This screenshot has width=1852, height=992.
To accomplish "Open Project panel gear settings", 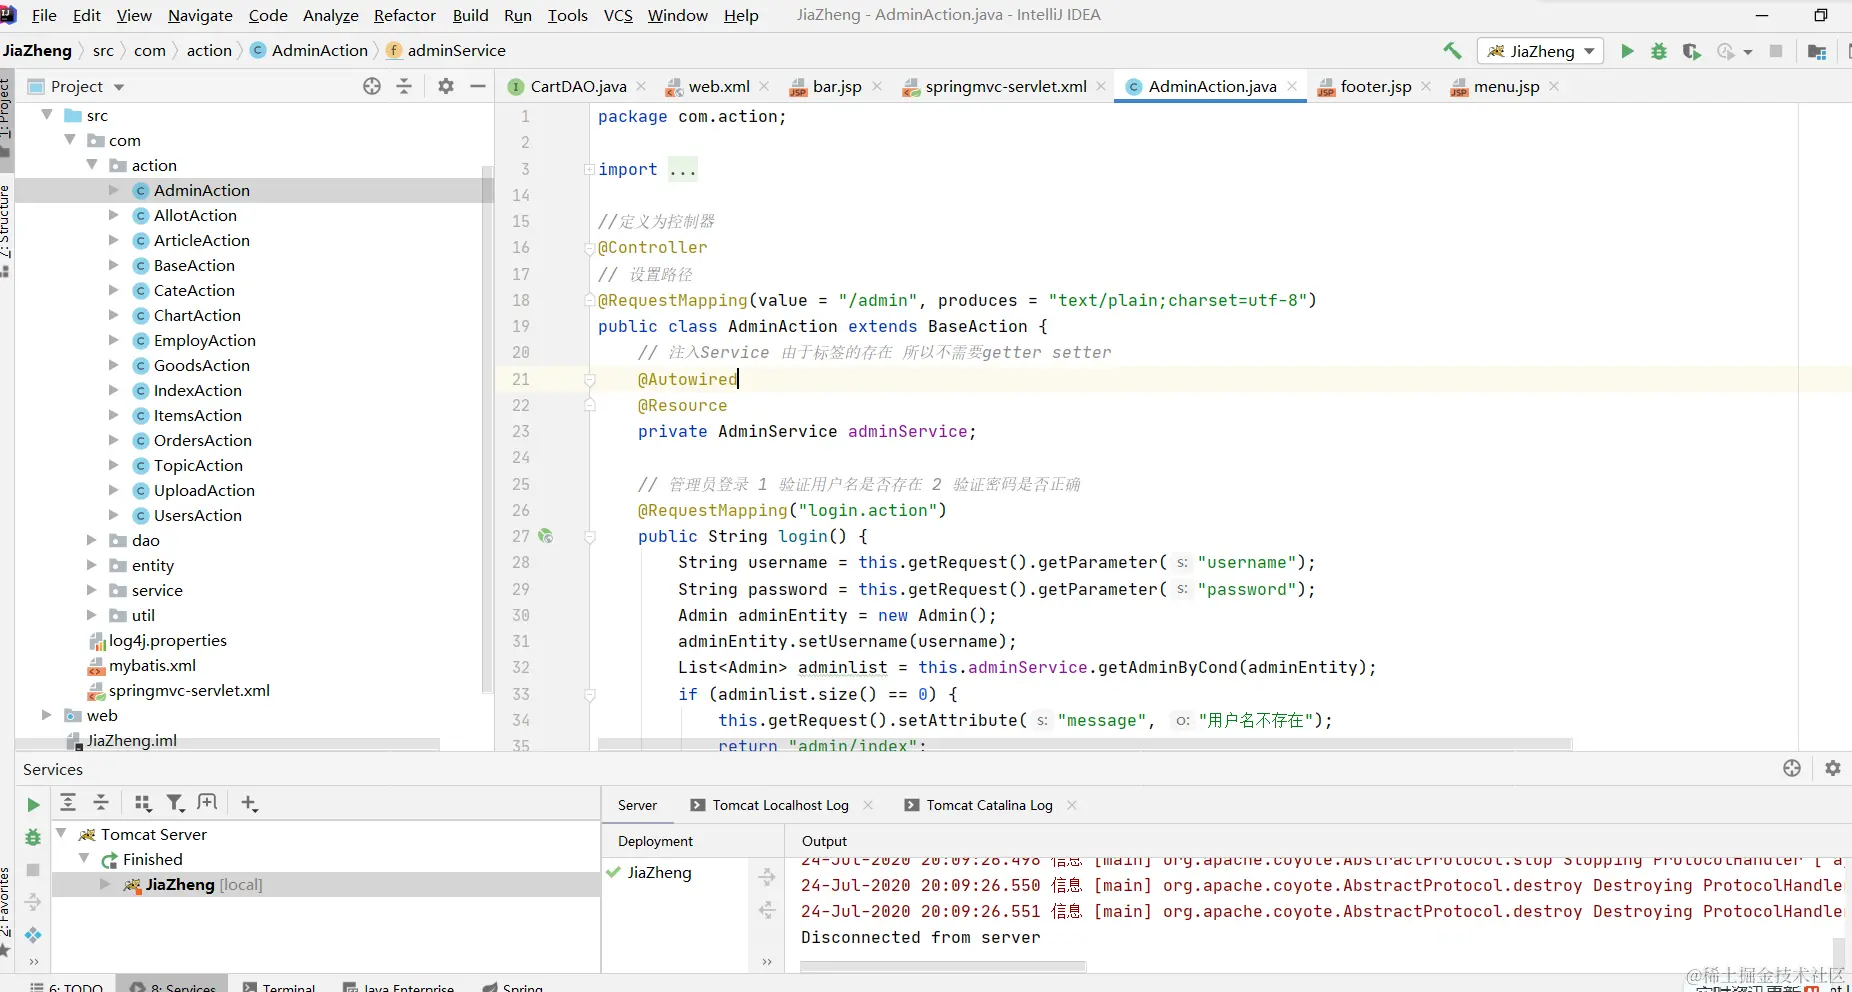I will click(446, 86).
